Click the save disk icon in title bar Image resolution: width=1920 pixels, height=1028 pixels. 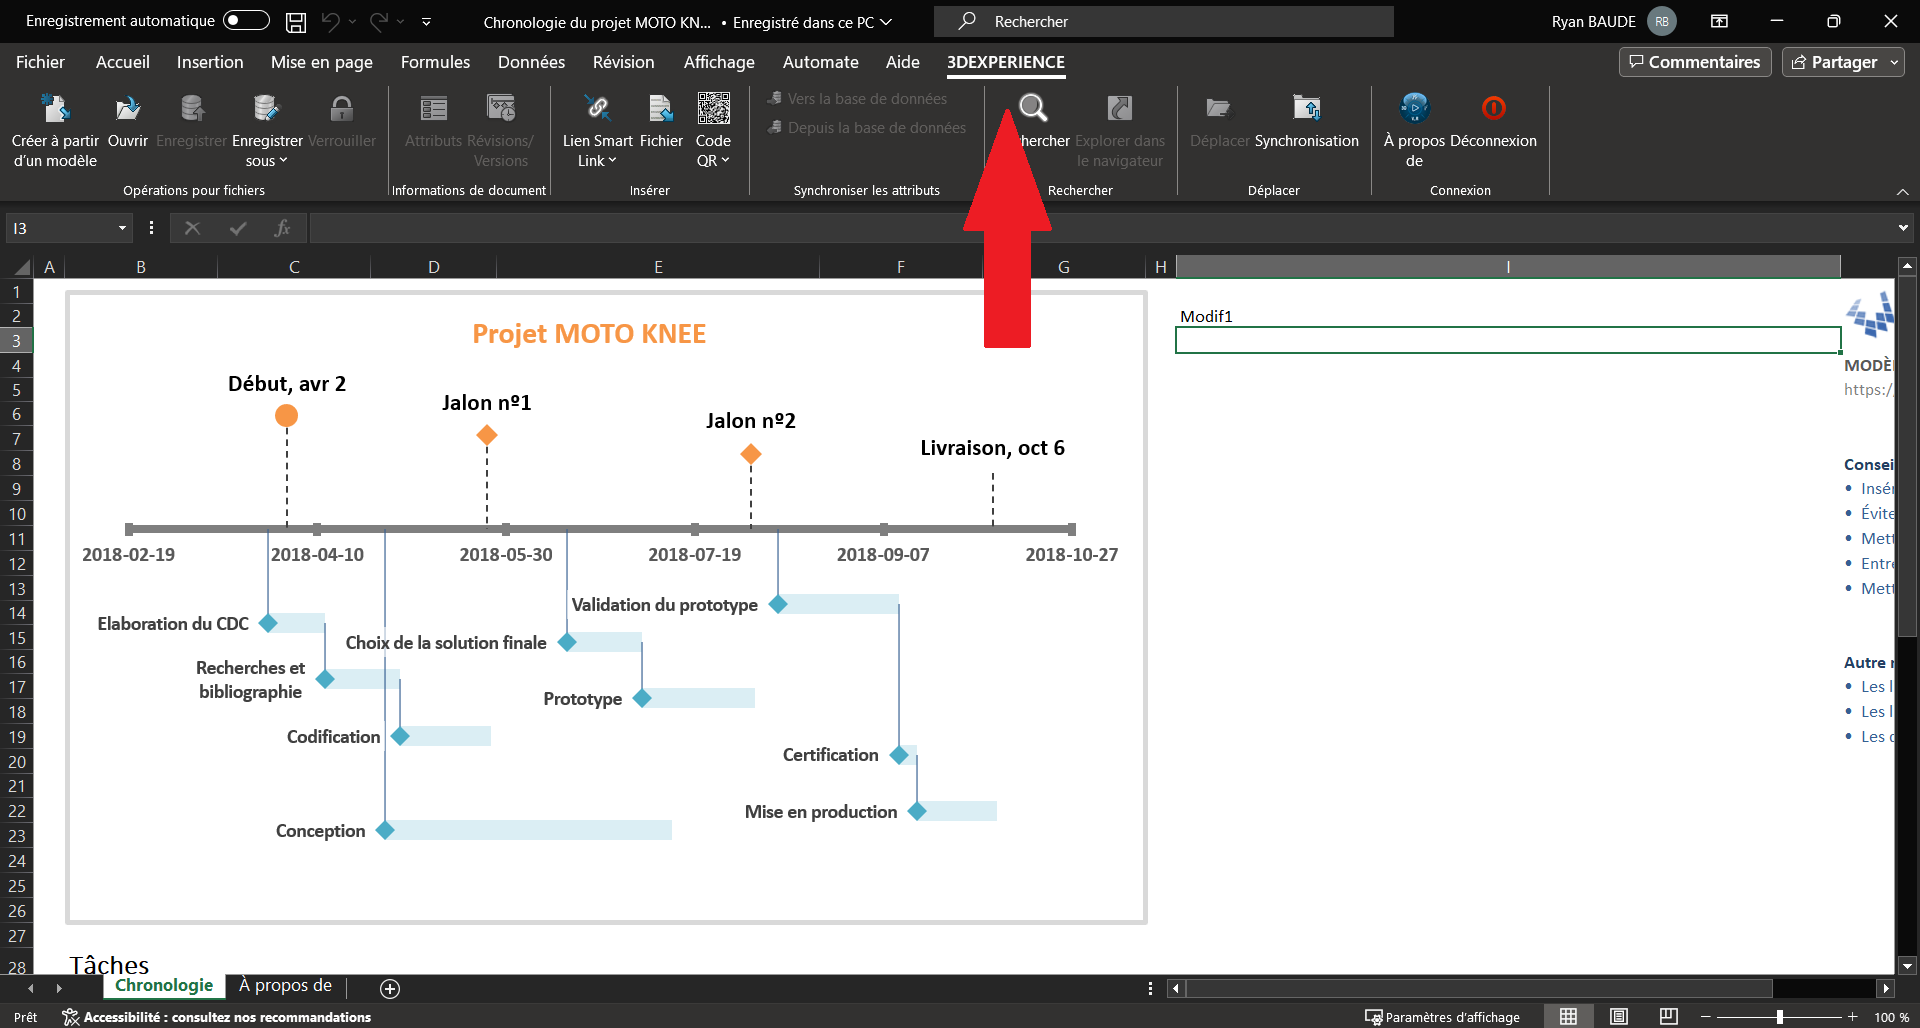tap(296, 22)
